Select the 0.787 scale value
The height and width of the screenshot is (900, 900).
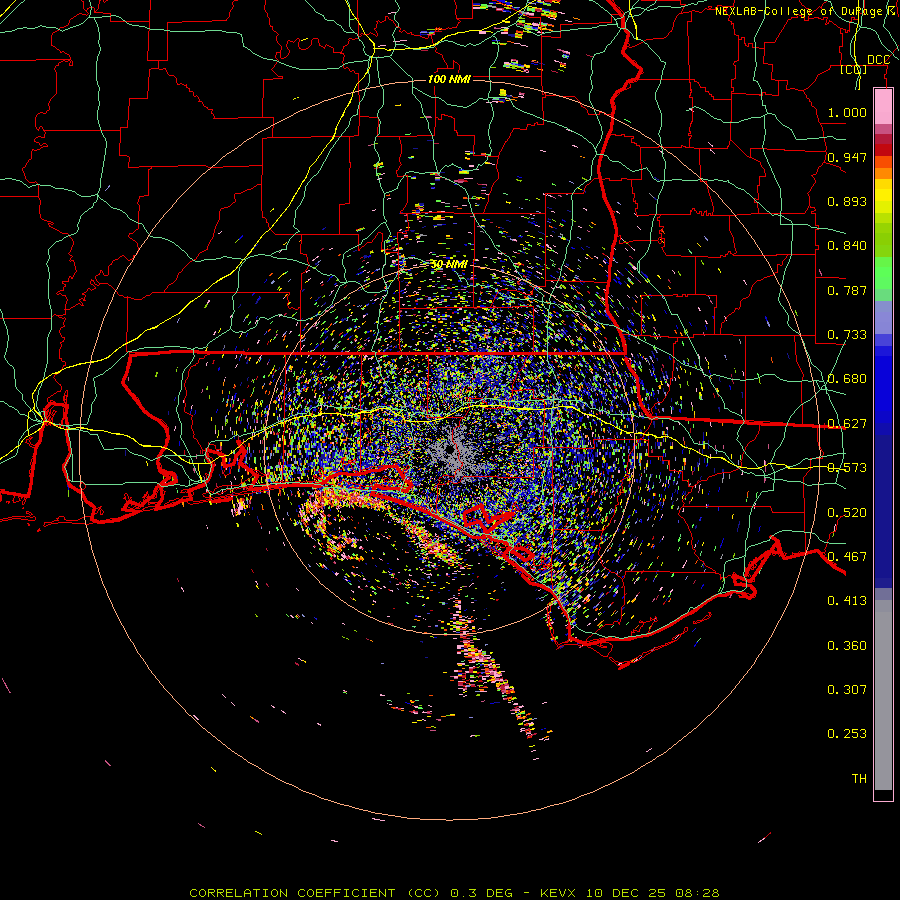click(847, 290)
